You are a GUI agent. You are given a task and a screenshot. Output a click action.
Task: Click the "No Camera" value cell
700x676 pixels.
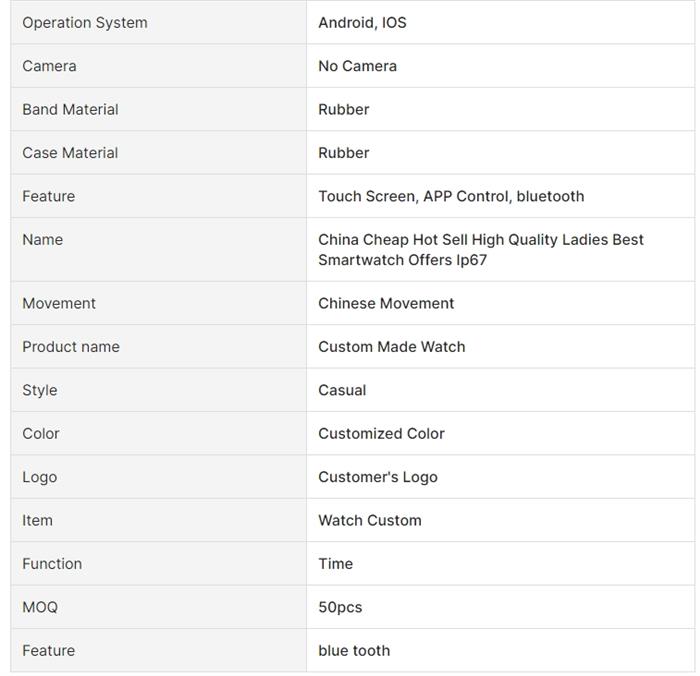(357, 66)
